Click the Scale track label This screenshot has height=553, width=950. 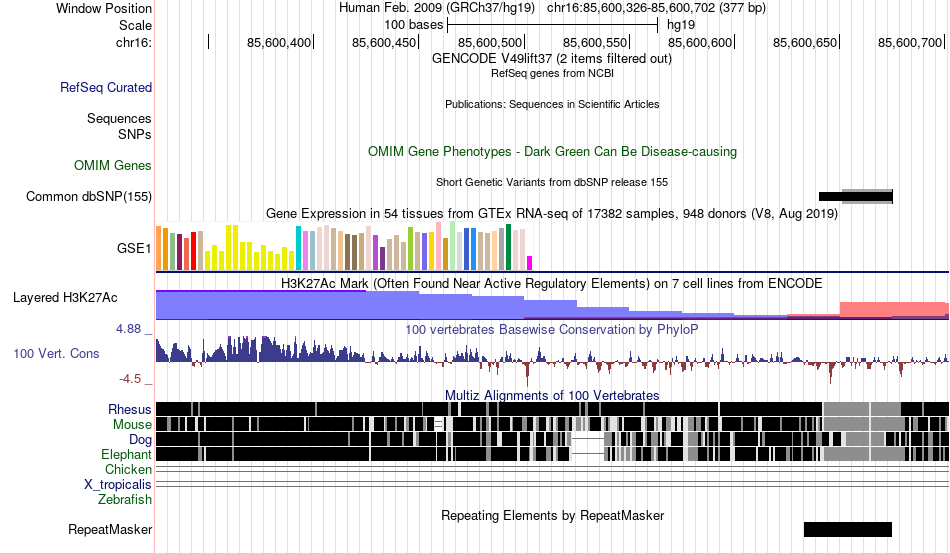click(136, 25)
